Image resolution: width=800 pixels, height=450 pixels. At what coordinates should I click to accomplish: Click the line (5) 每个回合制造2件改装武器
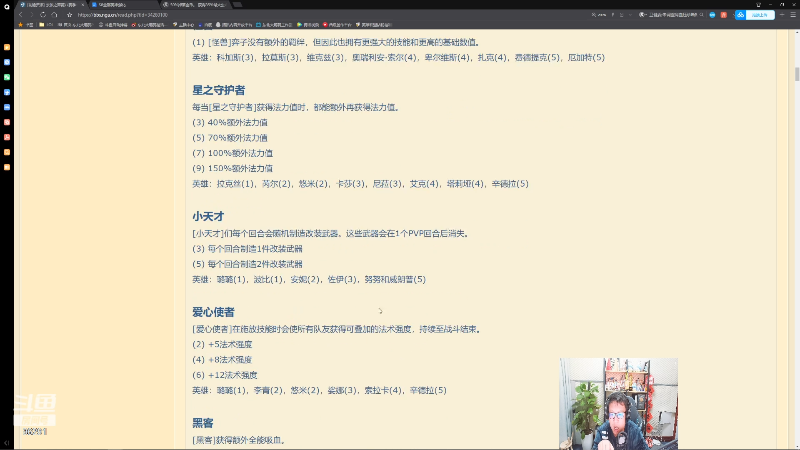click(247, 264)
